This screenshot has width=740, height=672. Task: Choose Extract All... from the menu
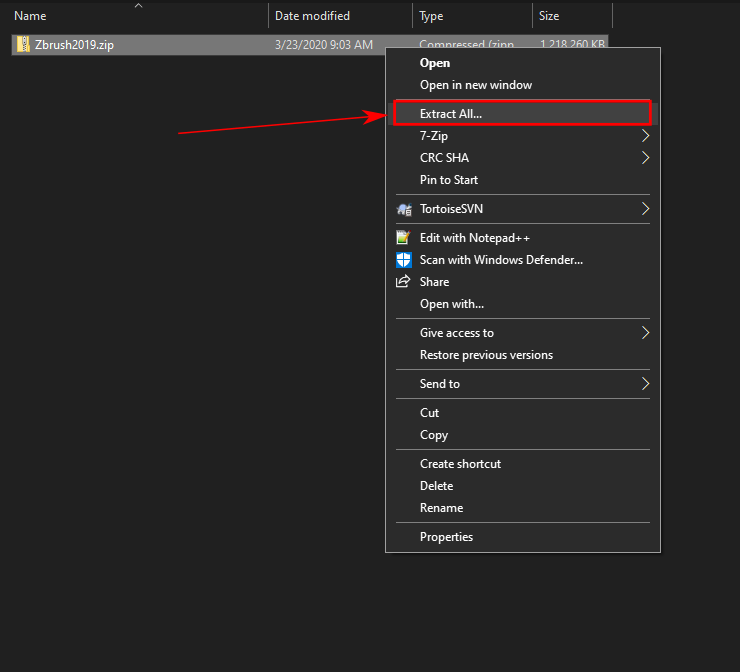pyautogui.click(x=523, y=113)
